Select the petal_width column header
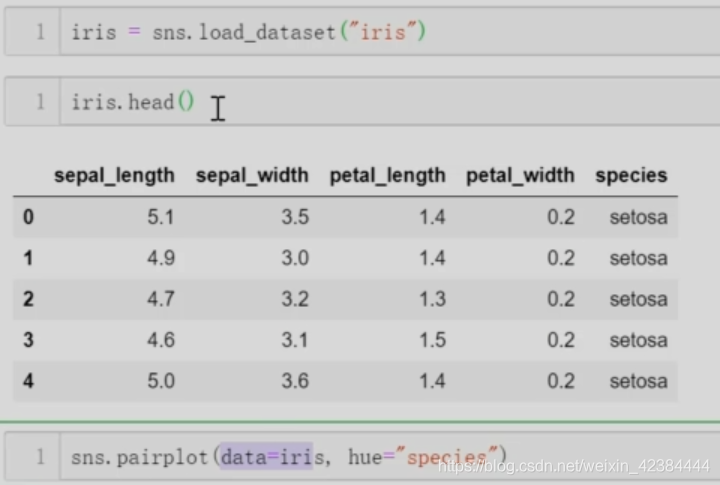This screenshot has height=485, width=720. tap(520, 176)
